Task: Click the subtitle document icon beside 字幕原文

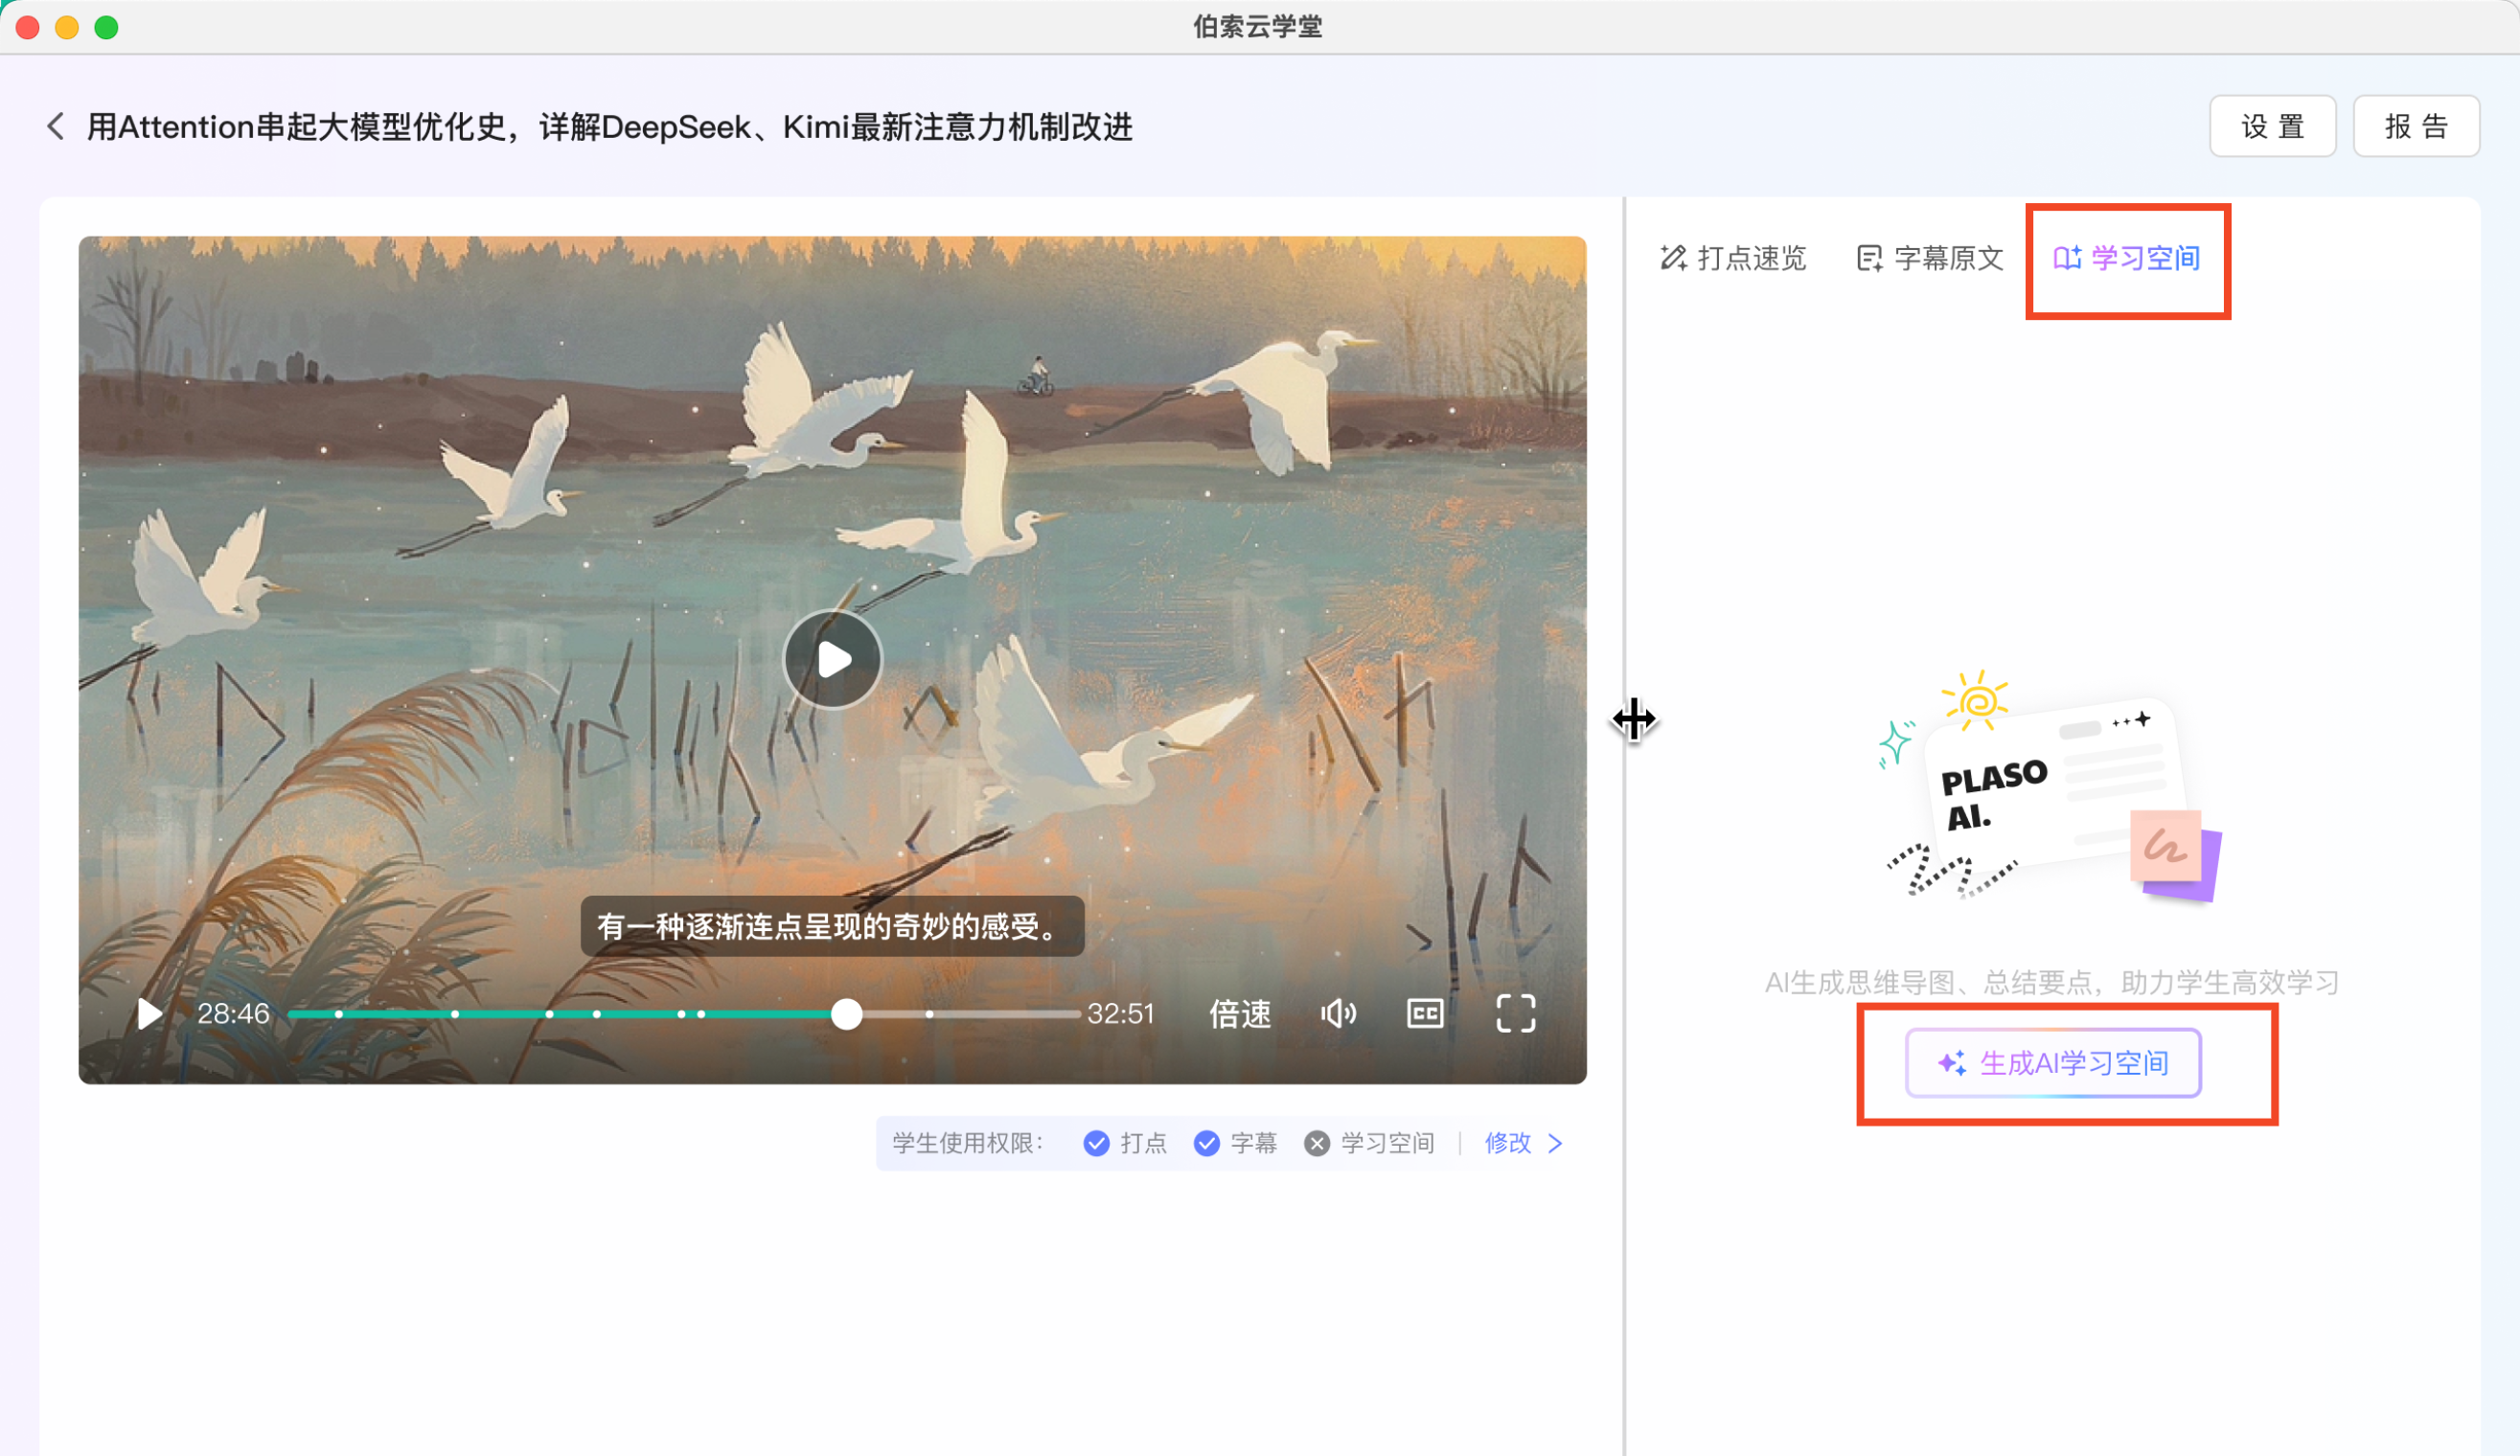Action: point(1869,259)
